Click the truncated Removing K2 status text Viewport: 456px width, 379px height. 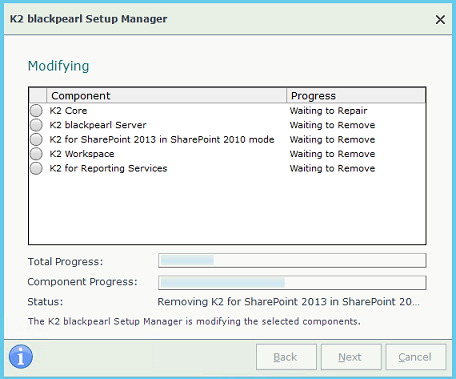tap(288, 302)
